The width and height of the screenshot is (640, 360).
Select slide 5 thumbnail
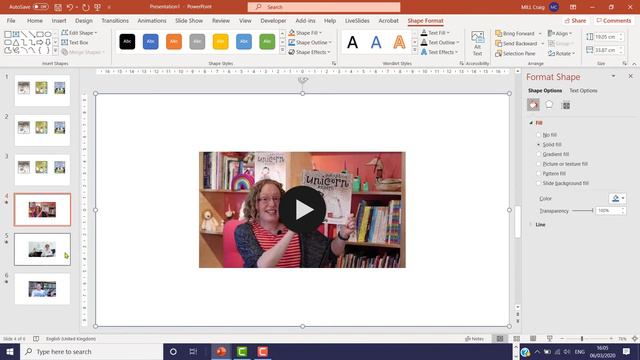pos(42,249)
